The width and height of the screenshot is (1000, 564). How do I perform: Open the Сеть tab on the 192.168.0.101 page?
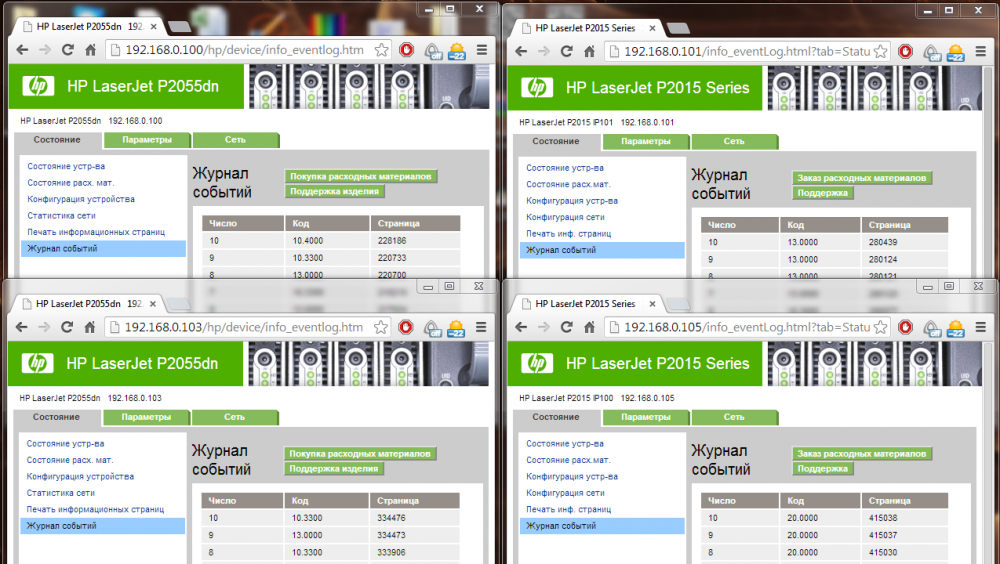(x=734, y=141)
